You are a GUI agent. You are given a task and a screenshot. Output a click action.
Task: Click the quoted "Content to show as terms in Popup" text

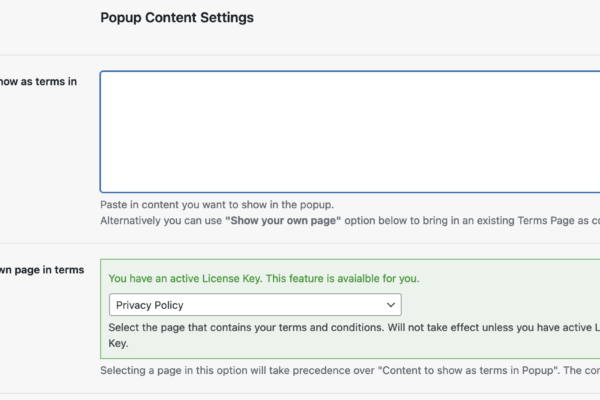[468, 371]
